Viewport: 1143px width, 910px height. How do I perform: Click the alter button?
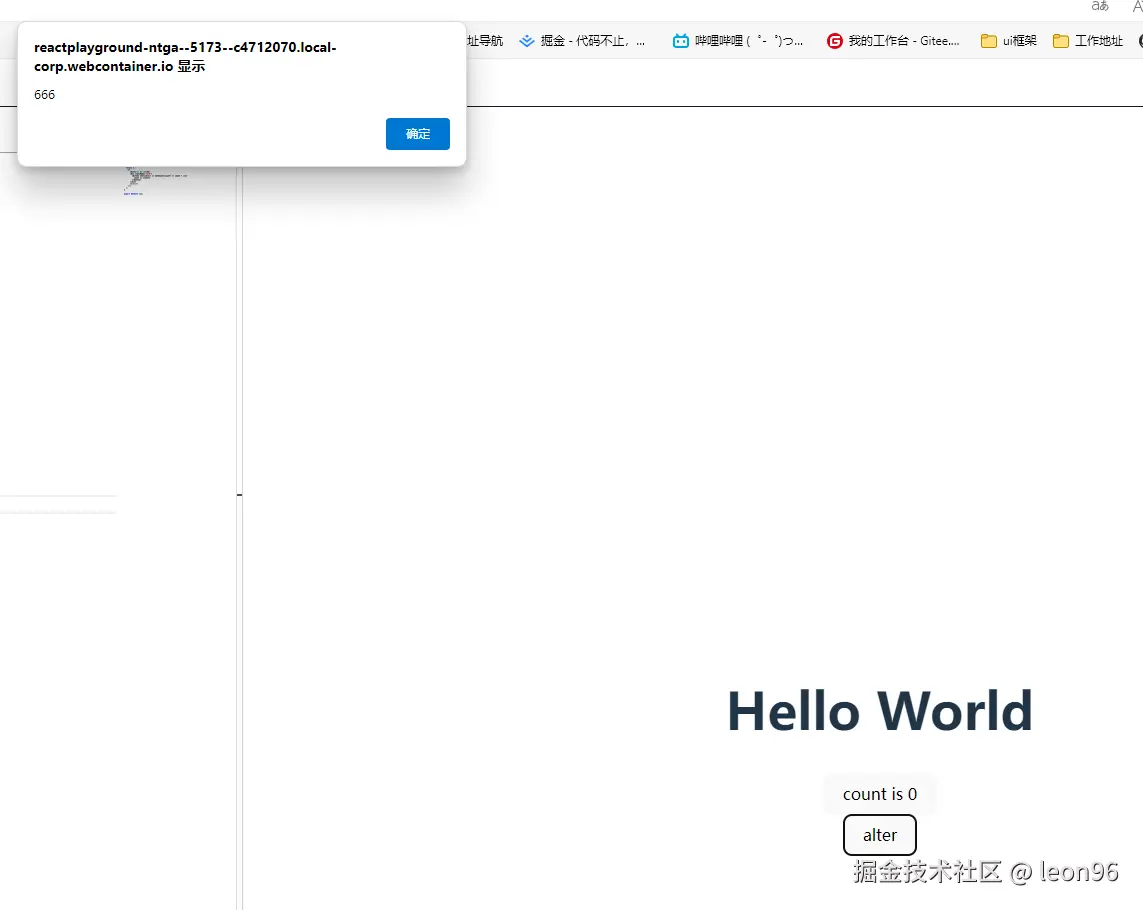(x=879, y=835)
